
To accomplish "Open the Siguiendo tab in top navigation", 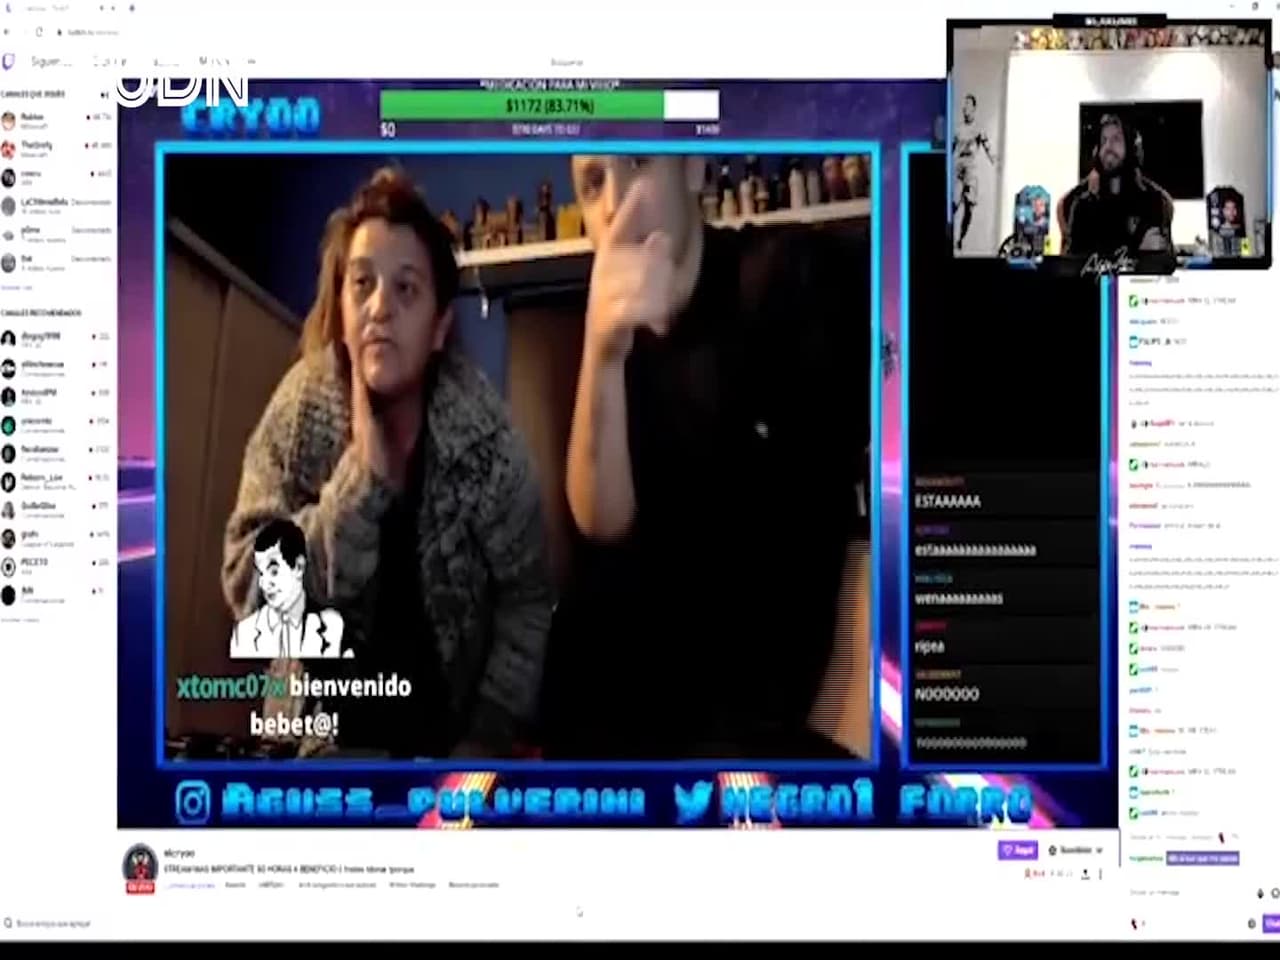I will point(50,62).
